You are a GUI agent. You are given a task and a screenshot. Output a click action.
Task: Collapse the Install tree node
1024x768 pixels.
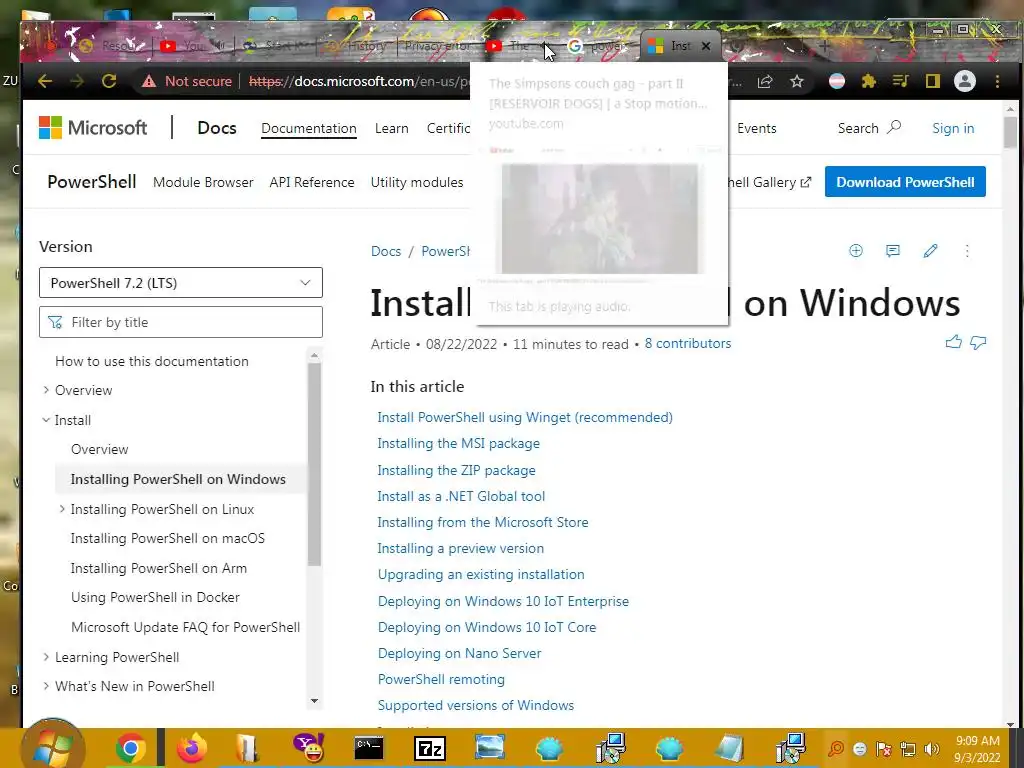(x=46, y=420)
